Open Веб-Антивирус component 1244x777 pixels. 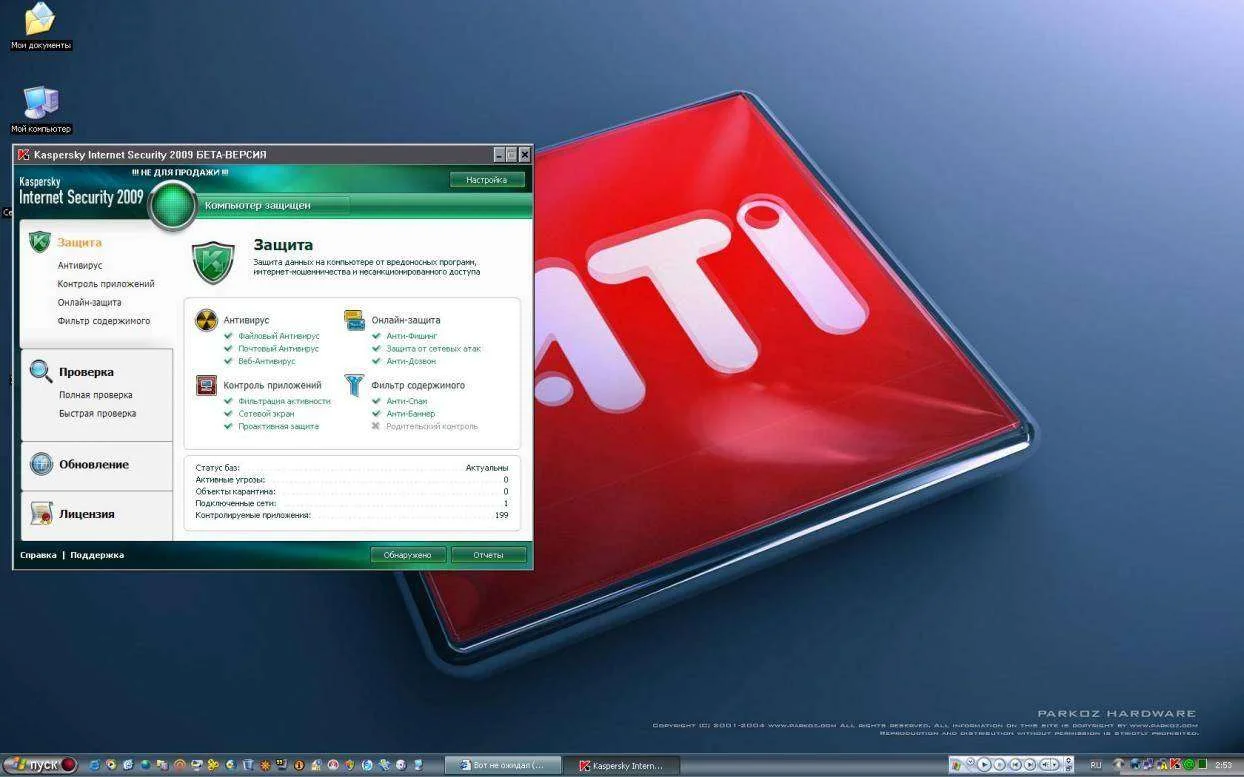pyautogui.click(x=267, y=361)
